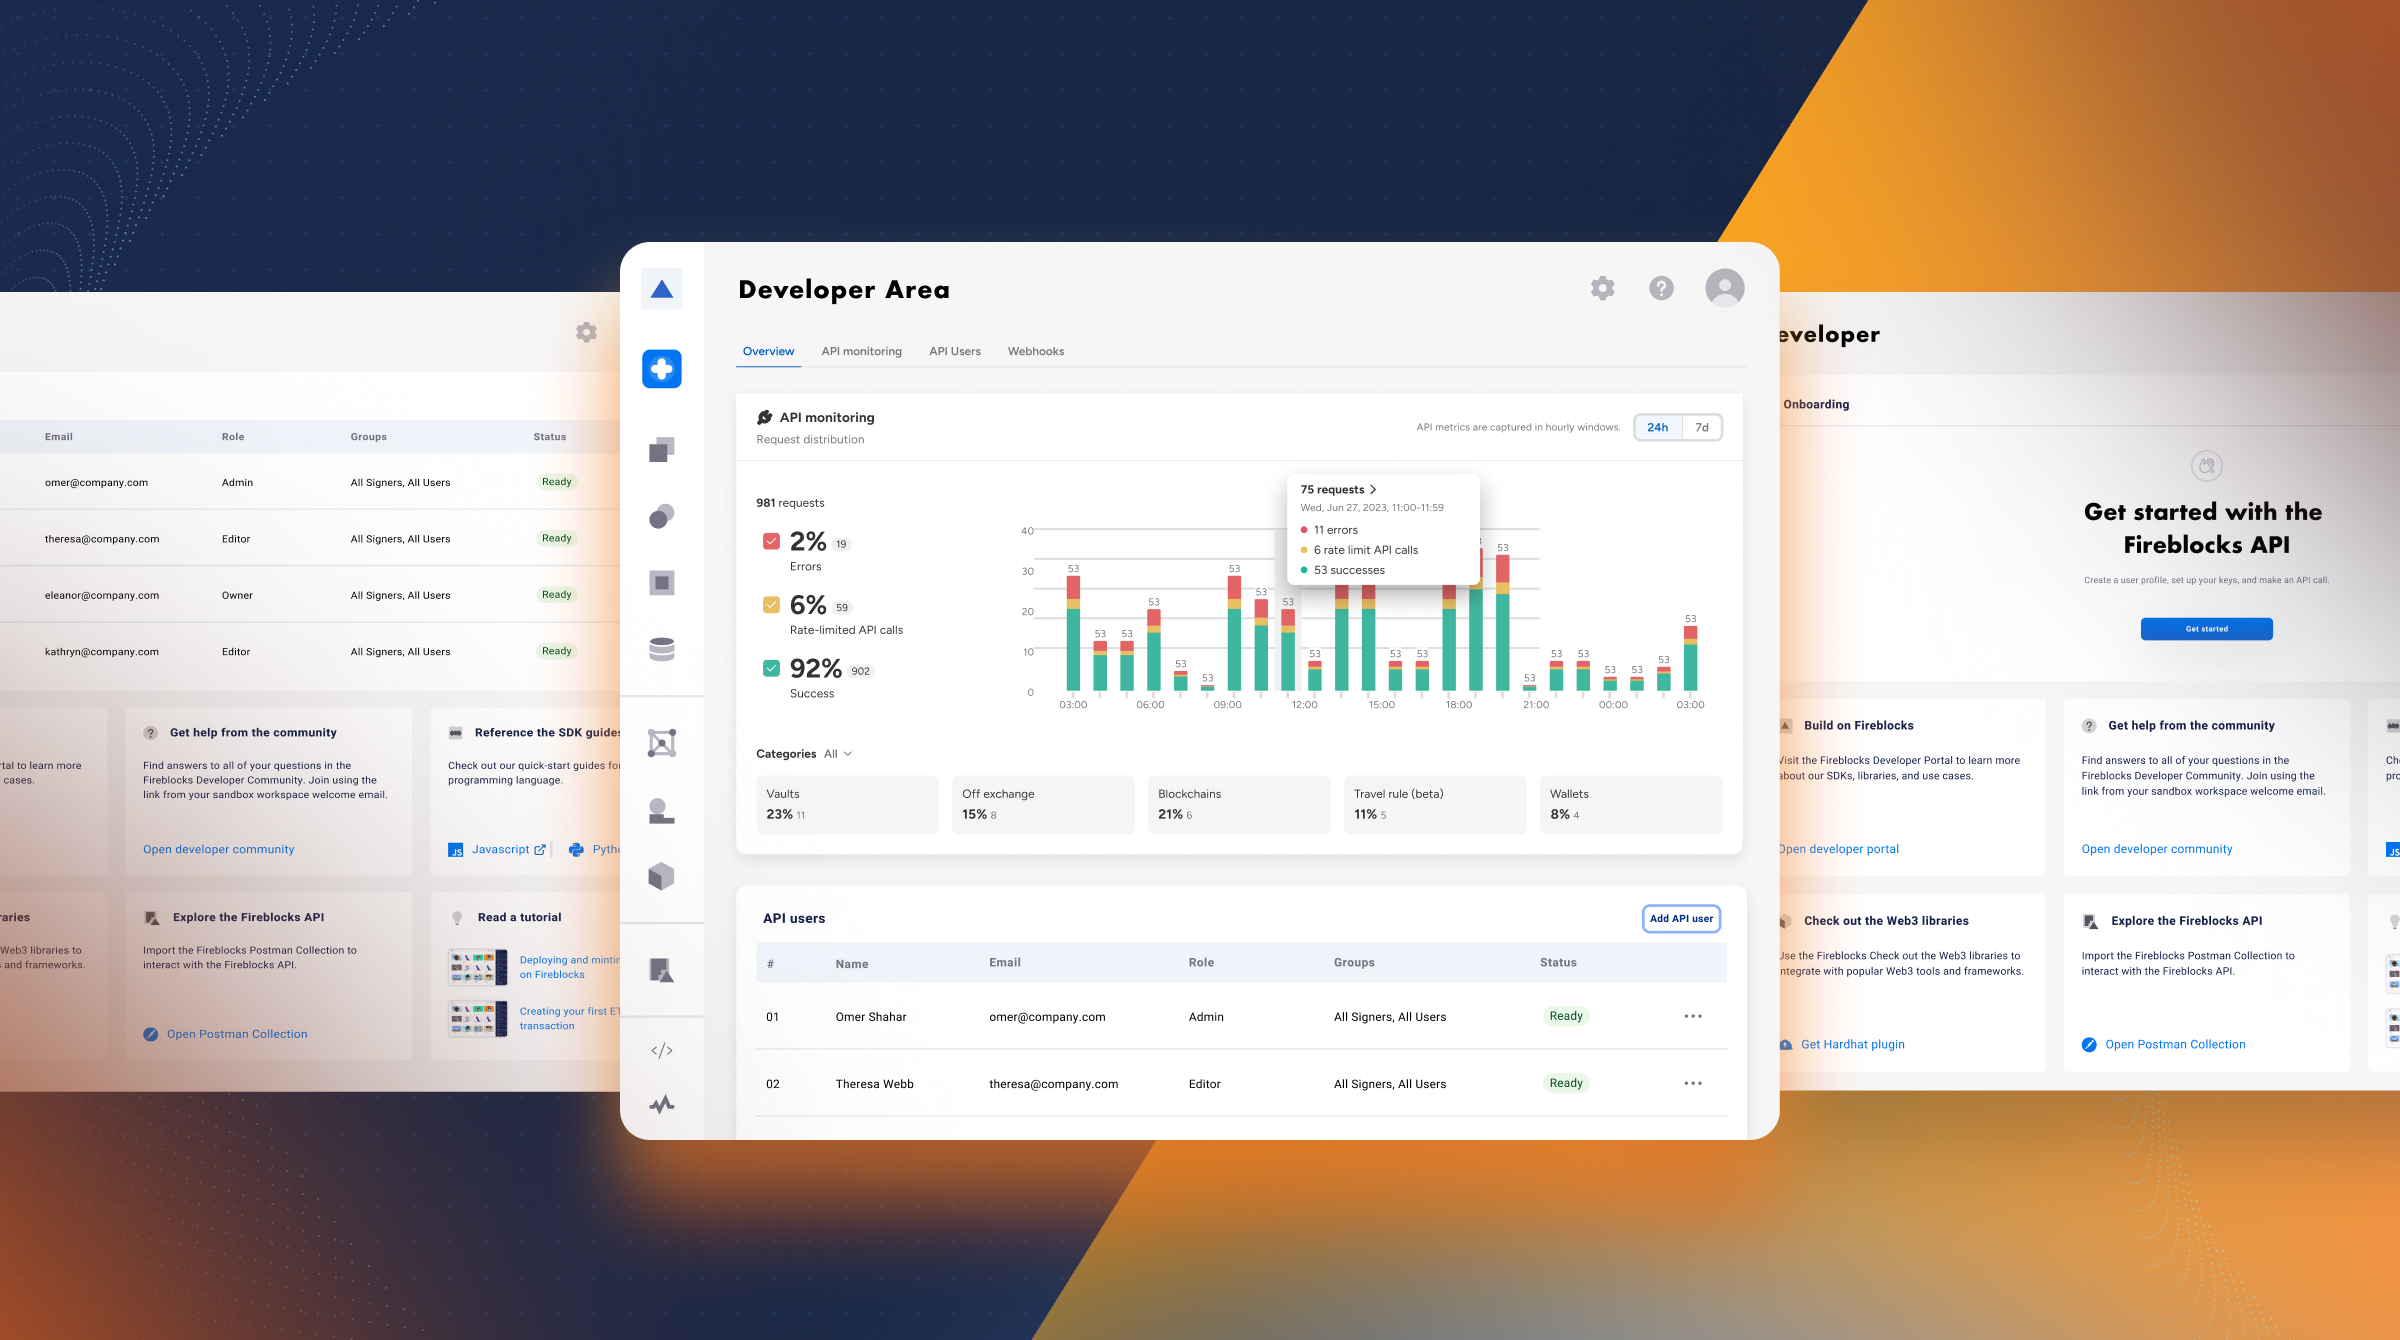Open the options menu for Omer Shahar
The height and width of the screenshot is (1340, 2400).
click(1693, 1016)
